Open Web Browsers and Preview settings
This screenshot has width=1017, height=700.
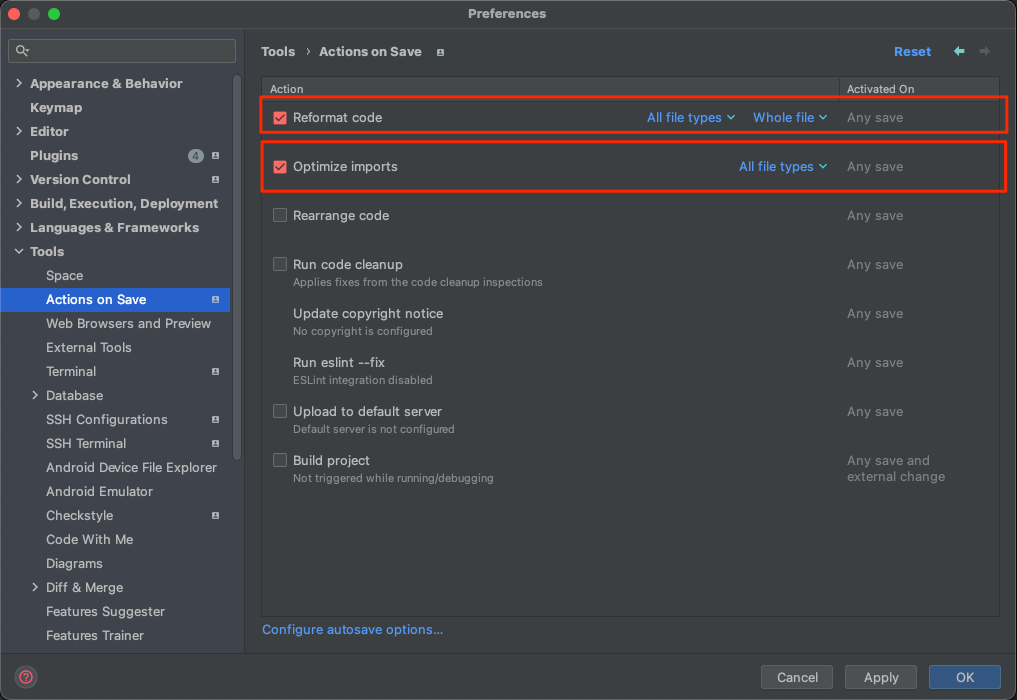[x=128, y=324]
